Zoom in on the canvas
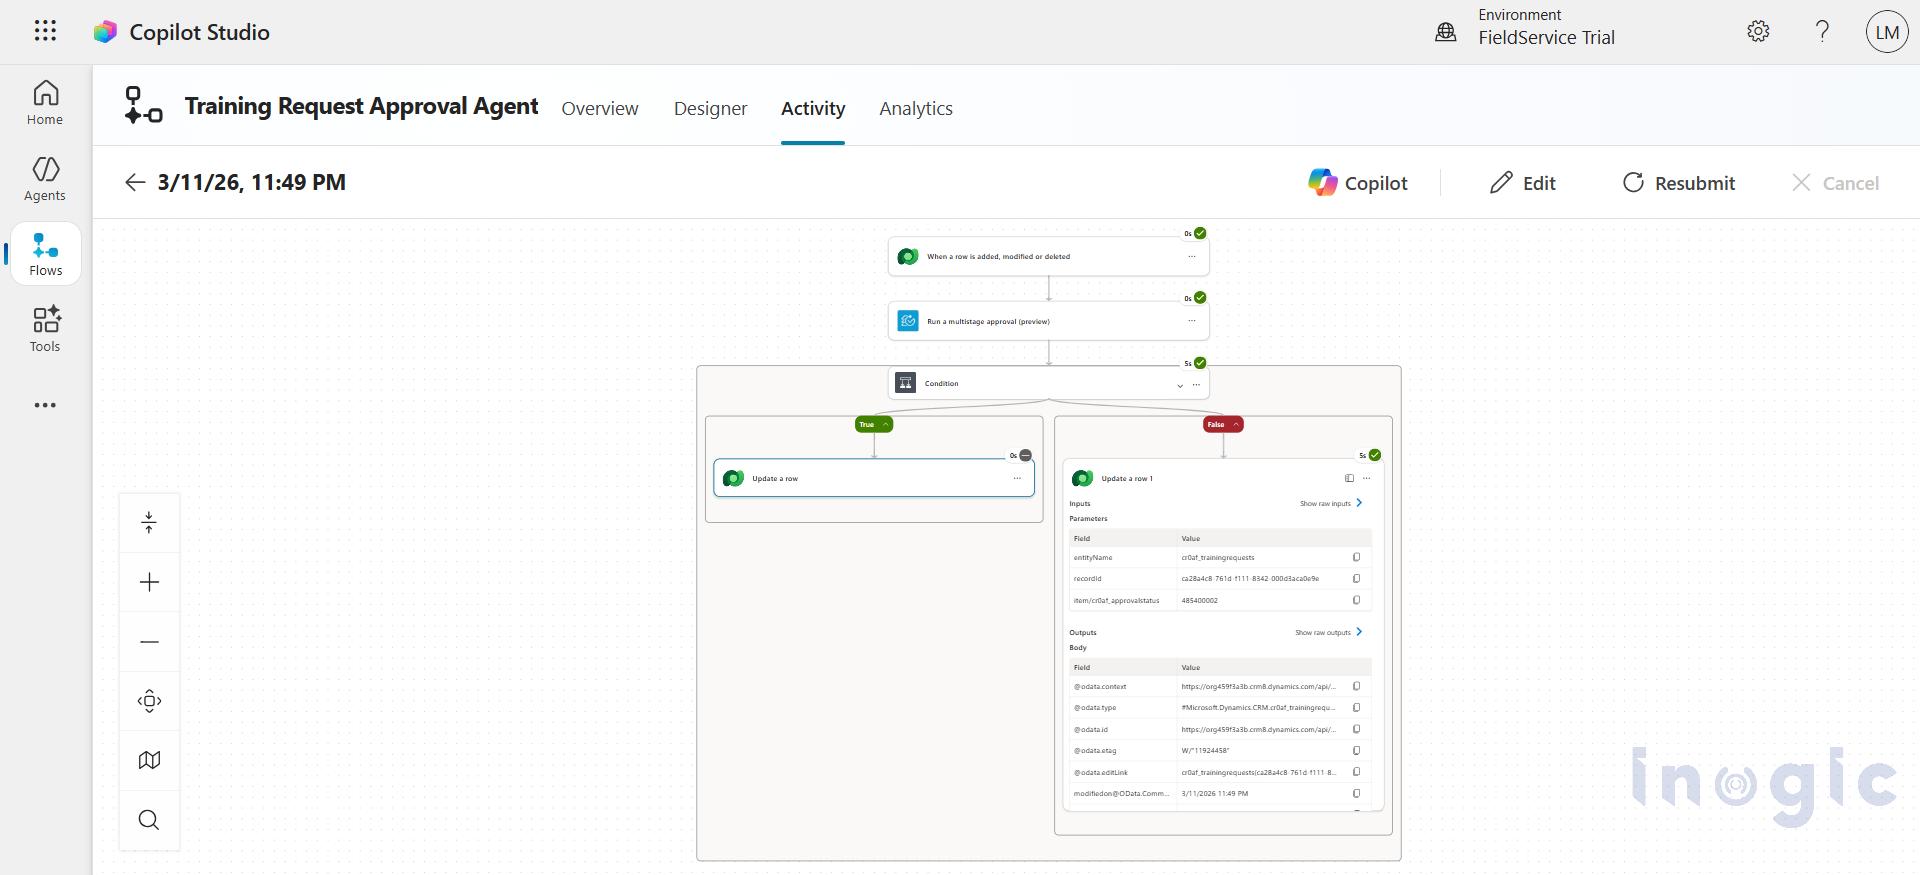The width and height of the screenshot is (1920, 875). click(x=149, y=582)
